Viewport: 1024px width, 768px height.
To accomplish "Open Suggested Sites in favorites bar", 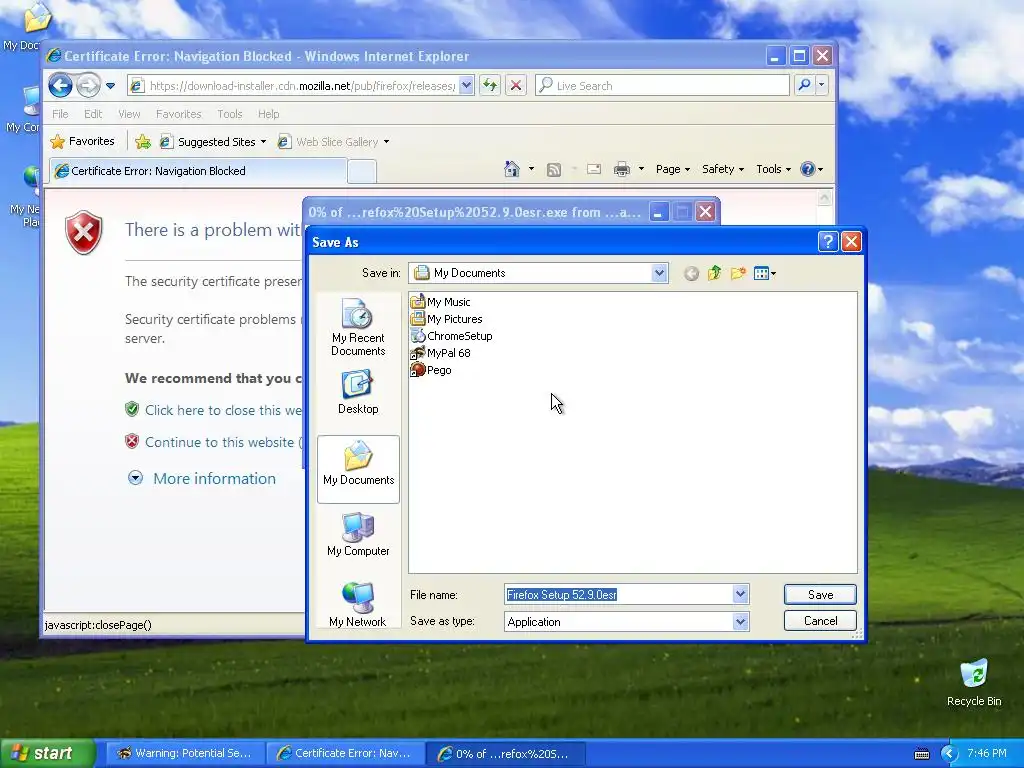I will [x=213, y=142].
